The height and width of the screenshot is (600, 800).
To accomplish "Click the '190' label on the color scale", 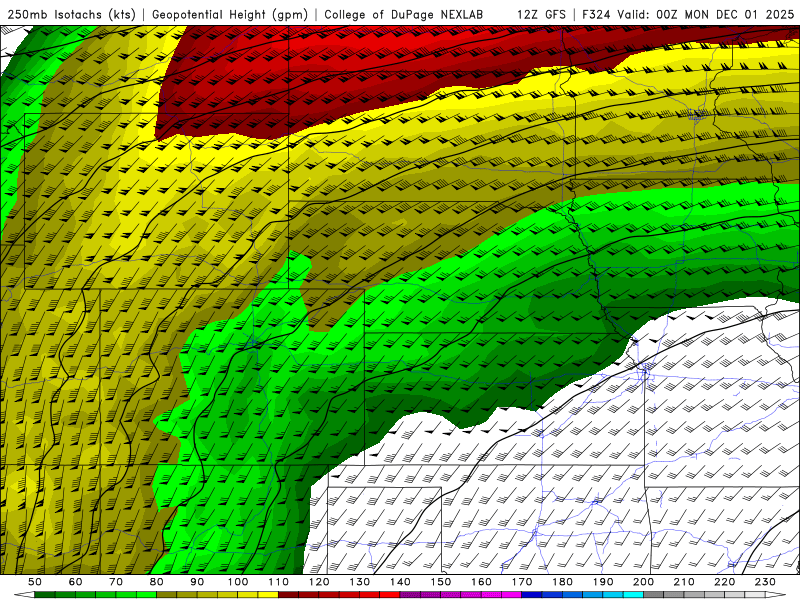I will tap(603, 582).
